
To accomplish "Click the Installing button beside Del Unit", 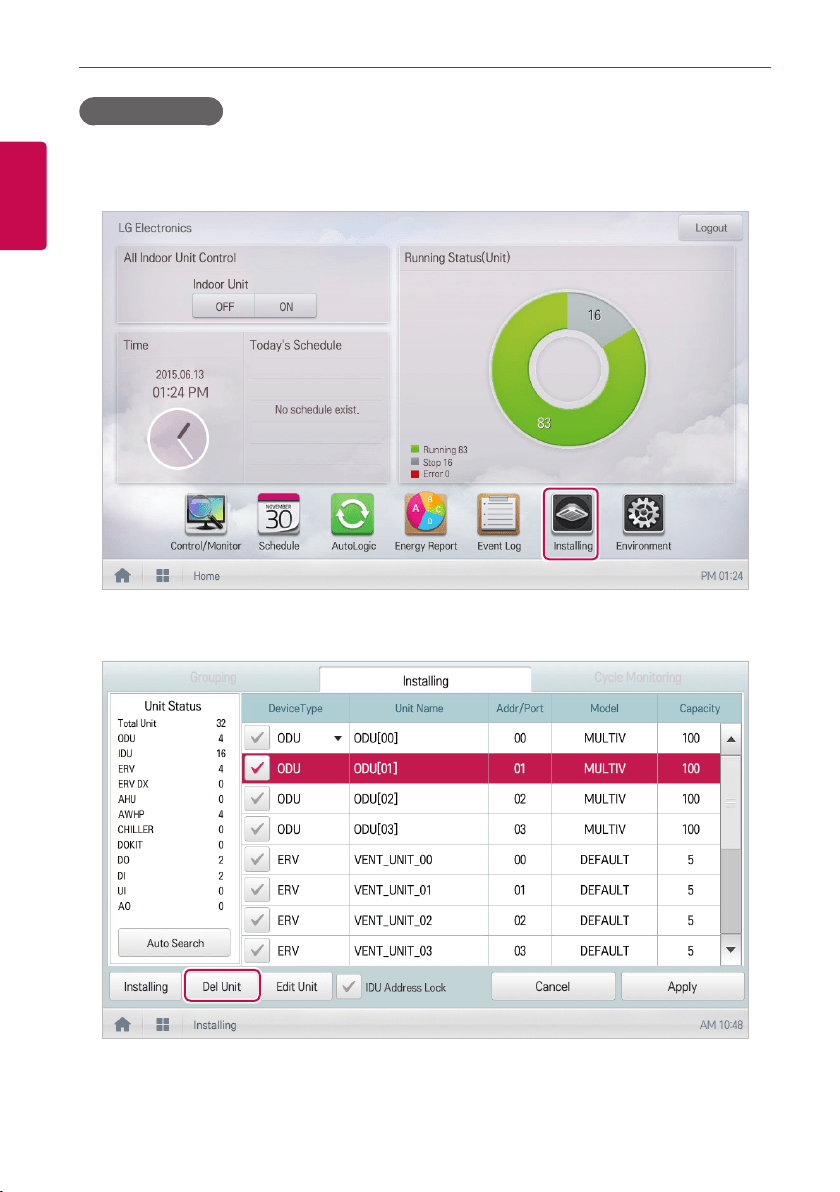I will [145, 987].
